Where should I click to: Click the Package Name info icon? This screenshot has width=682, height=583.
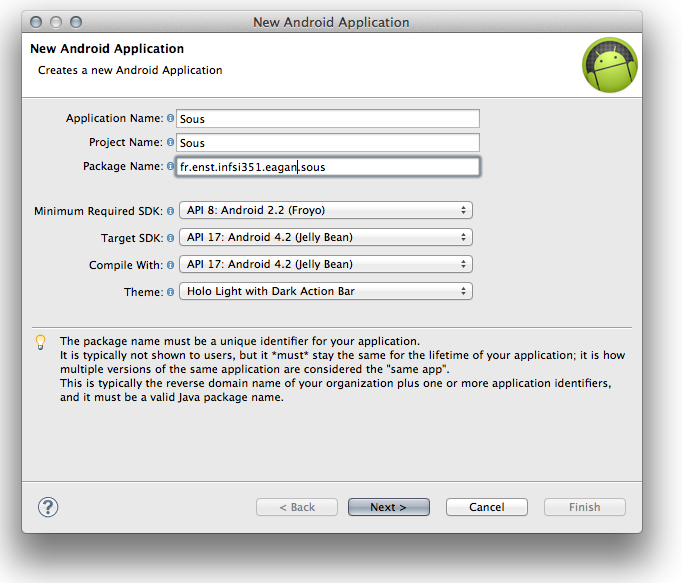[x=170, y=166]
